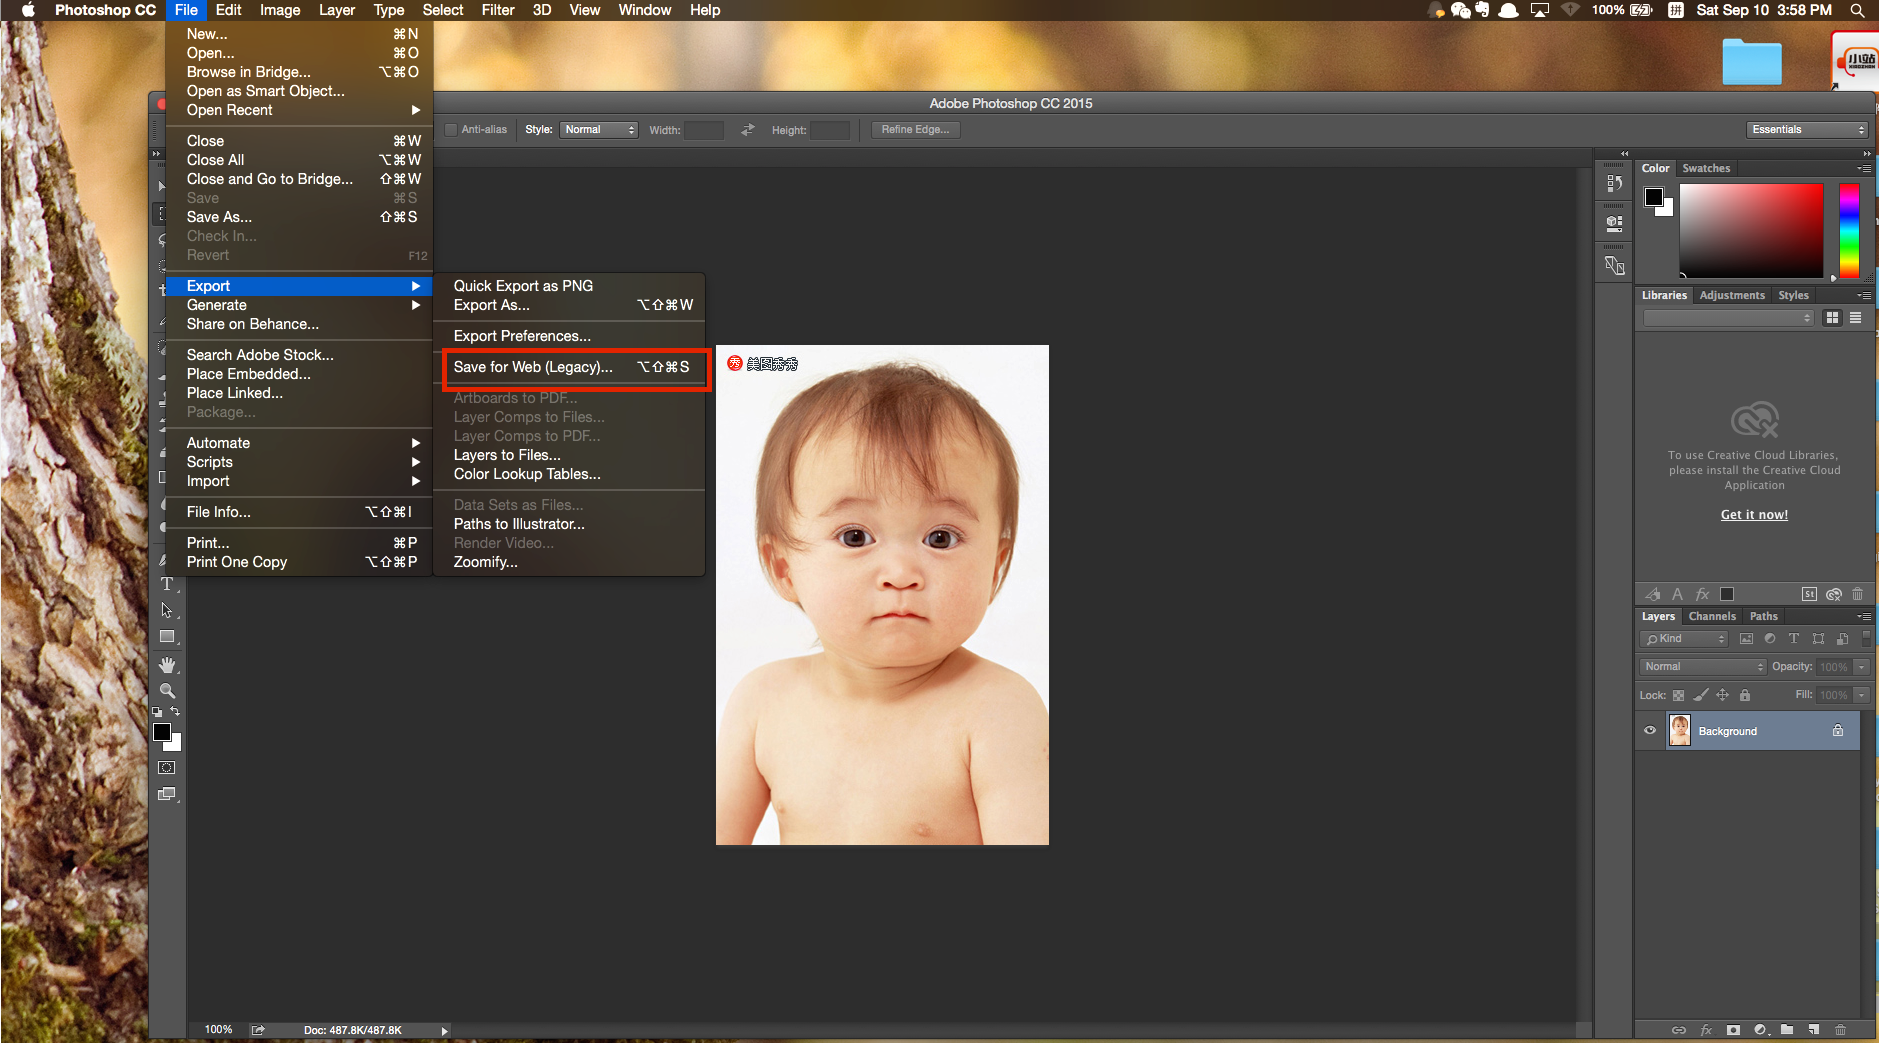The image size is (1879, 1043).
Task: Create a new layer icon
Action: [1814, 1030]
